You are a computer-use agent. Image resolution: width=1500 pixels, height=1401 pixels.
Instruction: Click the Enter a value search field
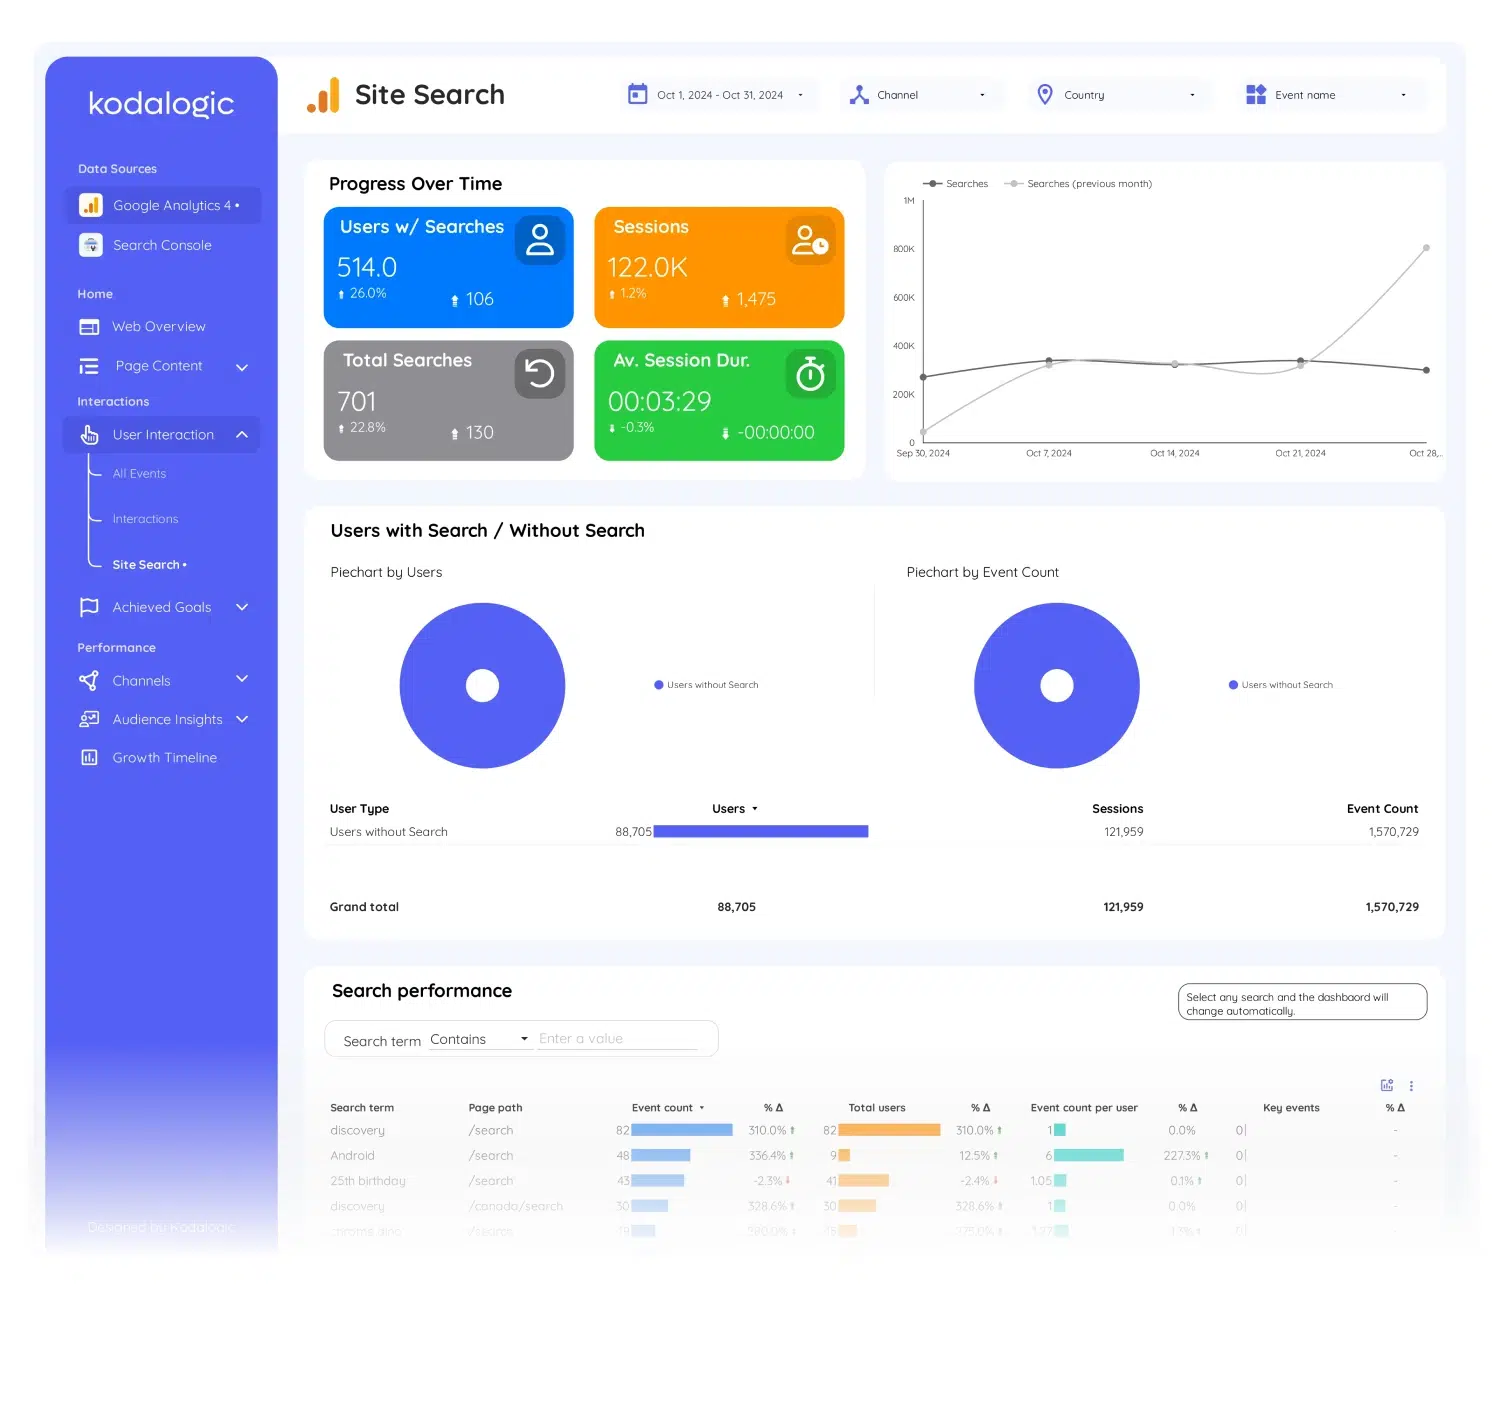617,1039
